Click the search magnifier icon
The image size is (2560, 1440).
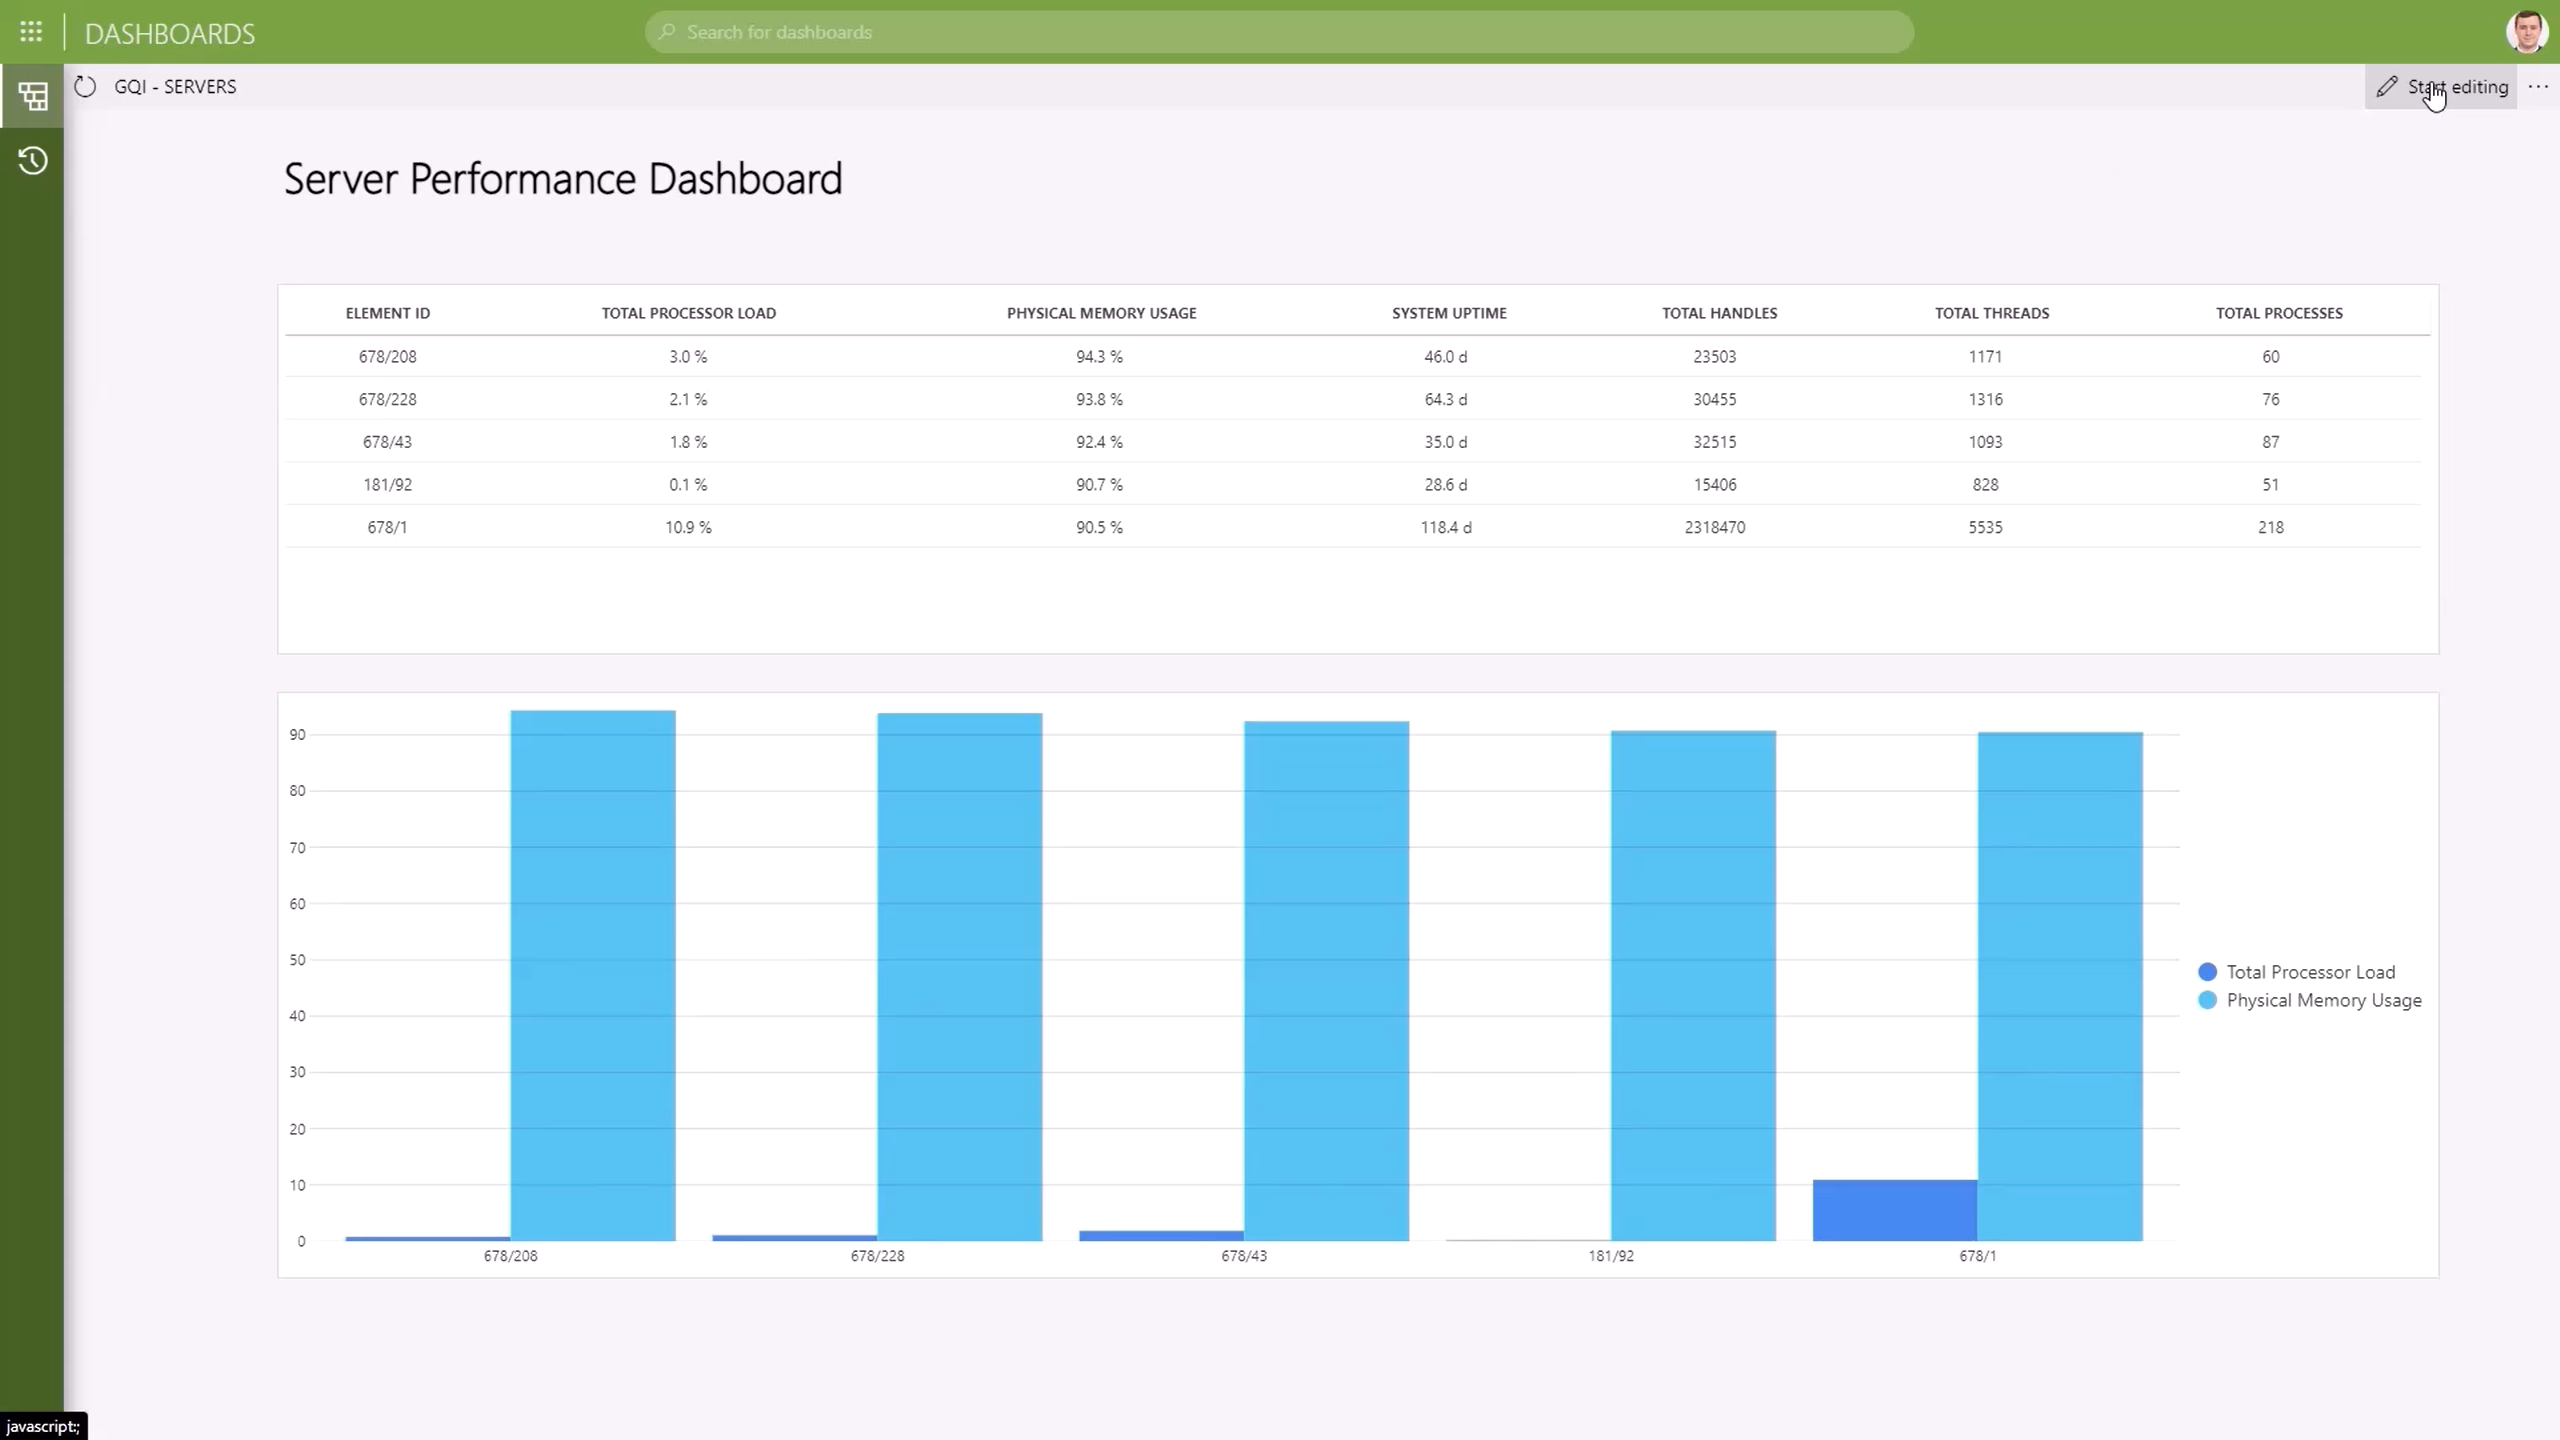point(668,32)
